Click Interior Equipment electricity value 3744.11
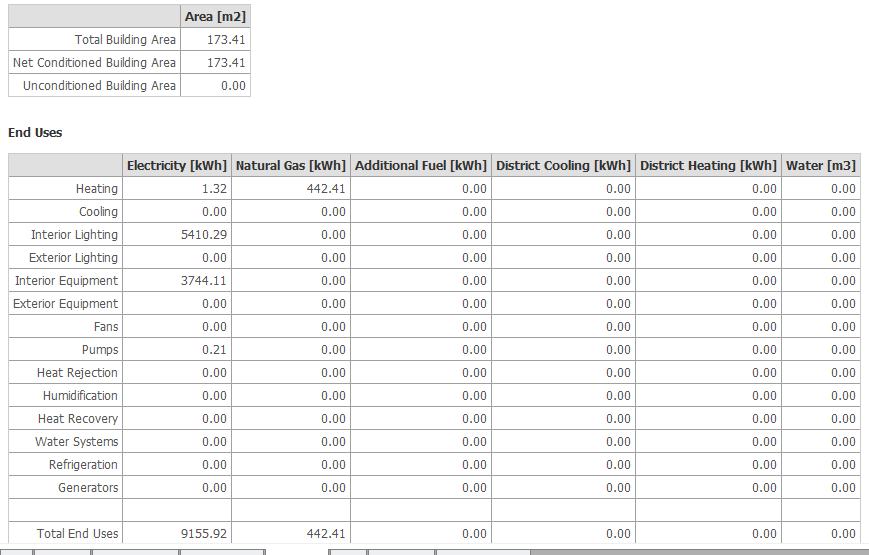This screenshot has height=555, width=869. click(204, 281)
